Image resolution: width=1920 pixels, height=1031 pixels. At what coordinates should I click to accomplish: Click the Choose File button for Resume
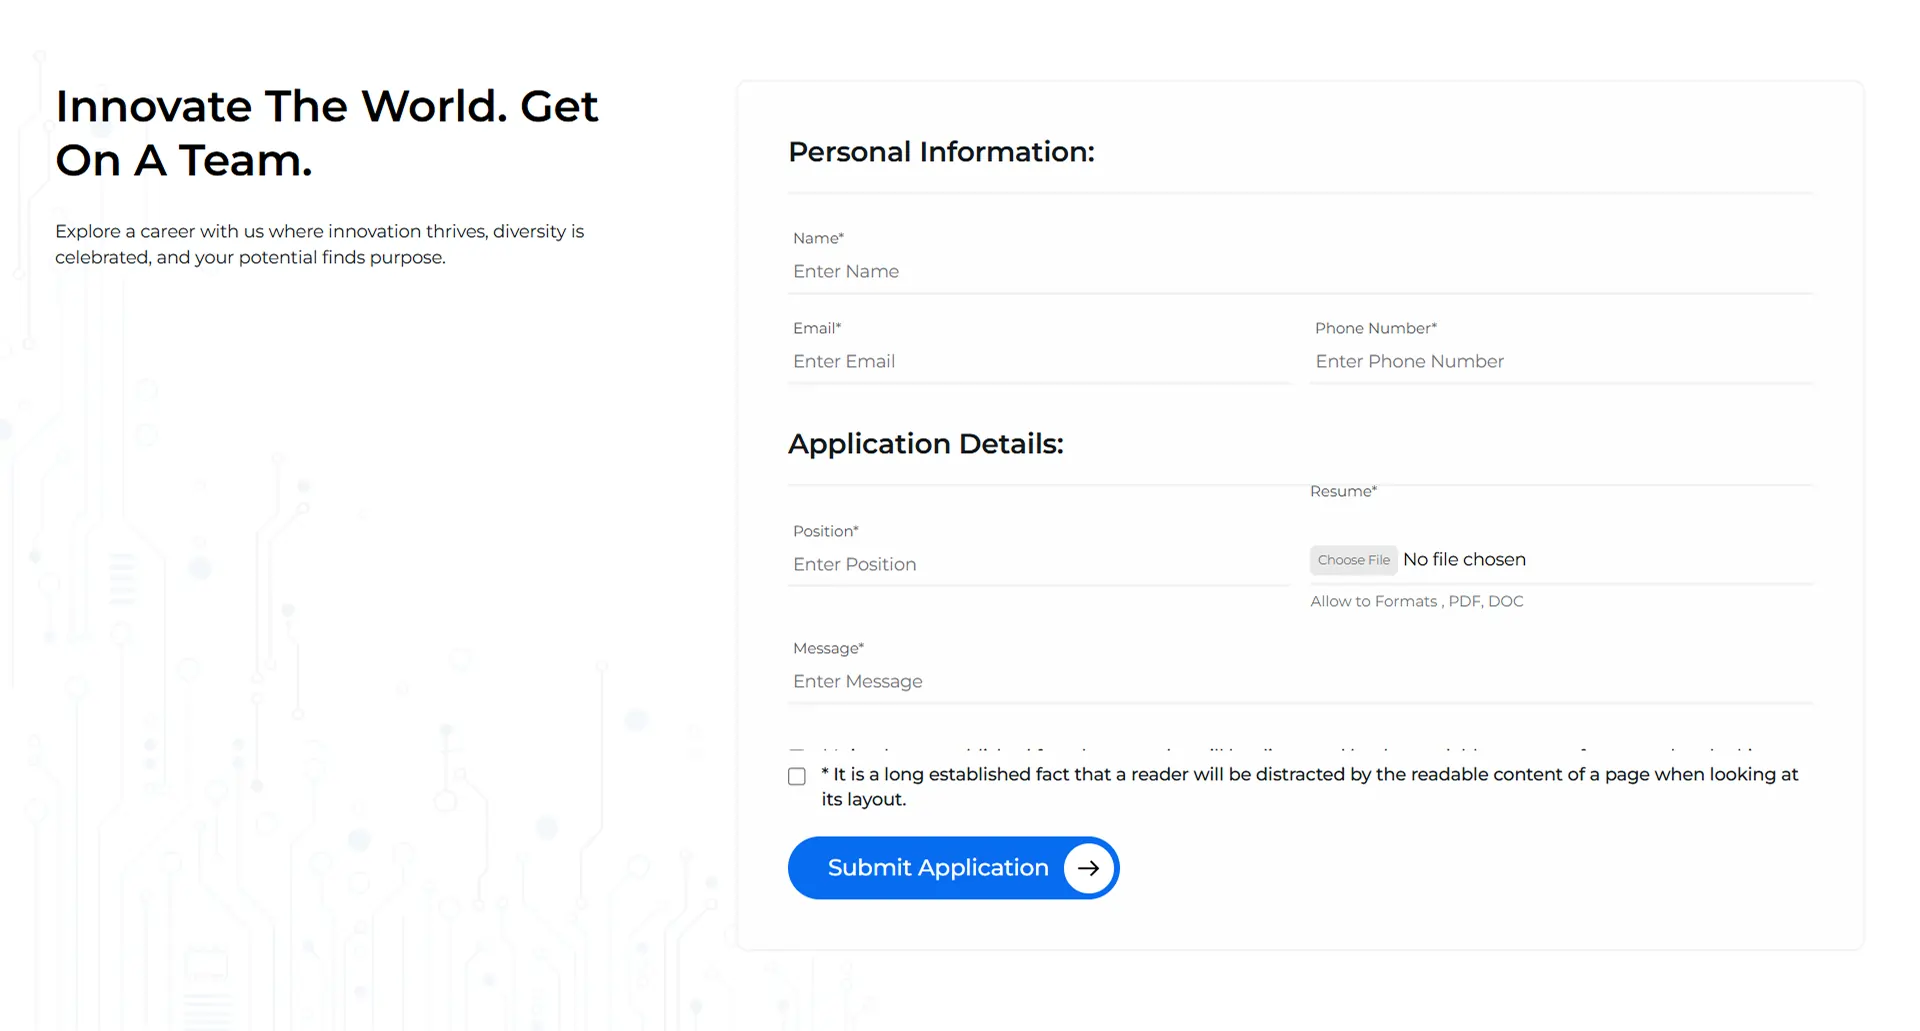point(1353,560)
